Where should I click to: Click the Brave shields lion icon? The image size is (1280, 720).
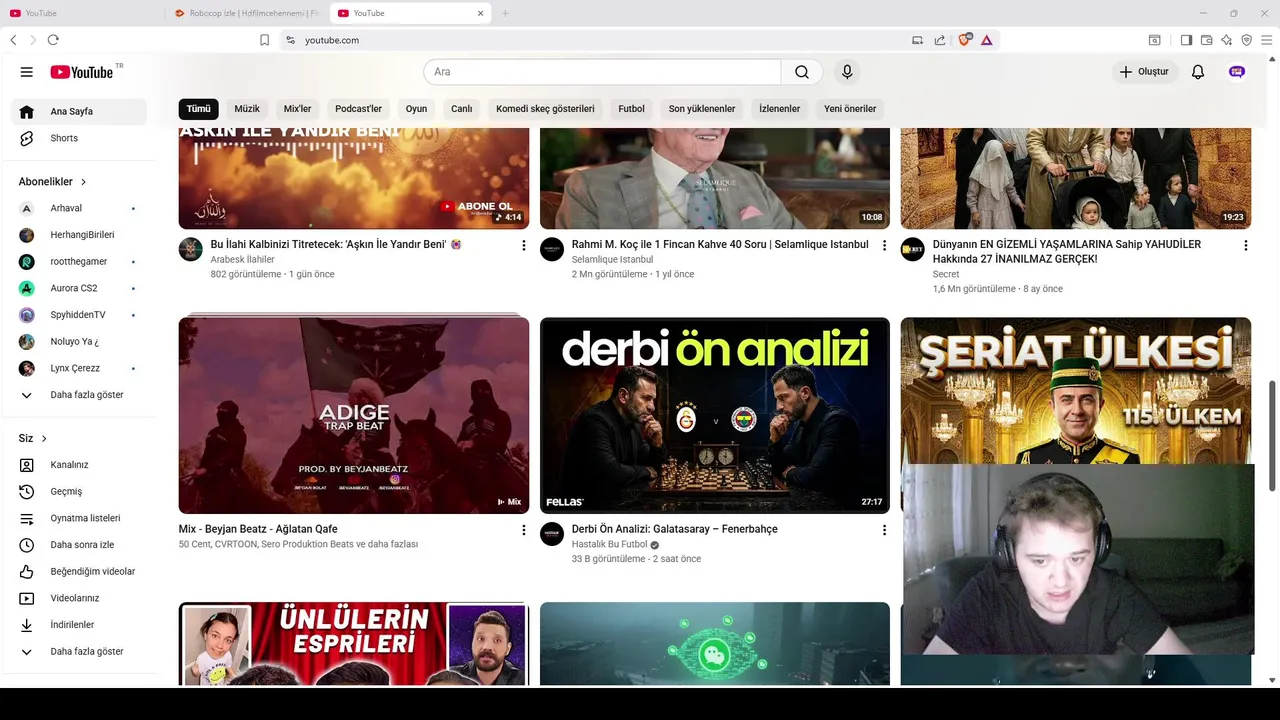click(965, 40)
